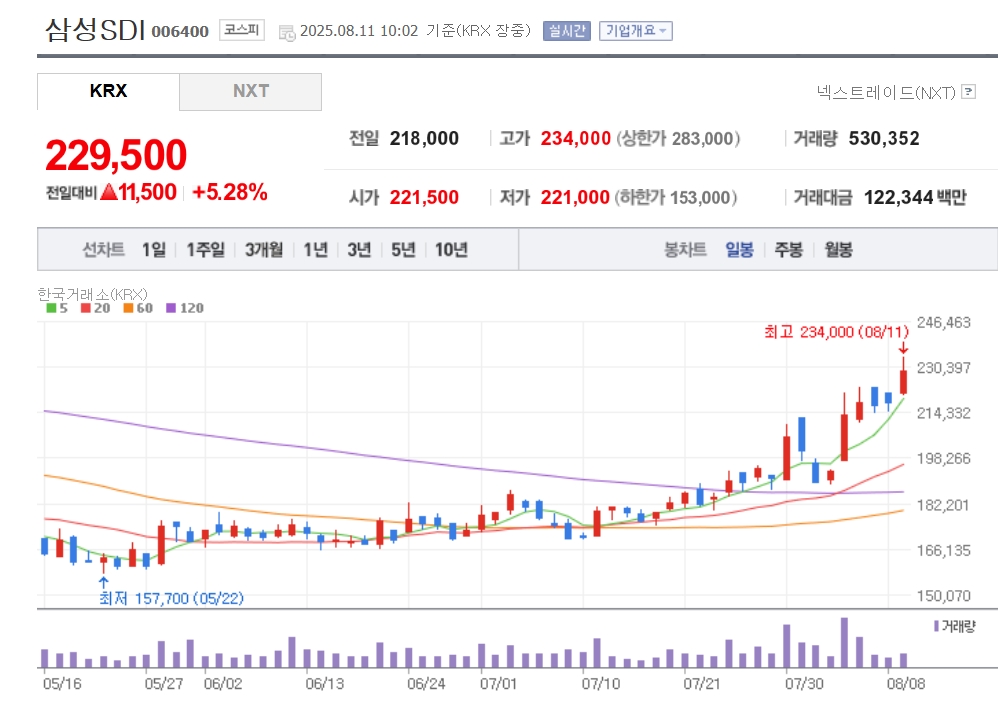Click the orange 60-day moving average swatch

[128, 308]
